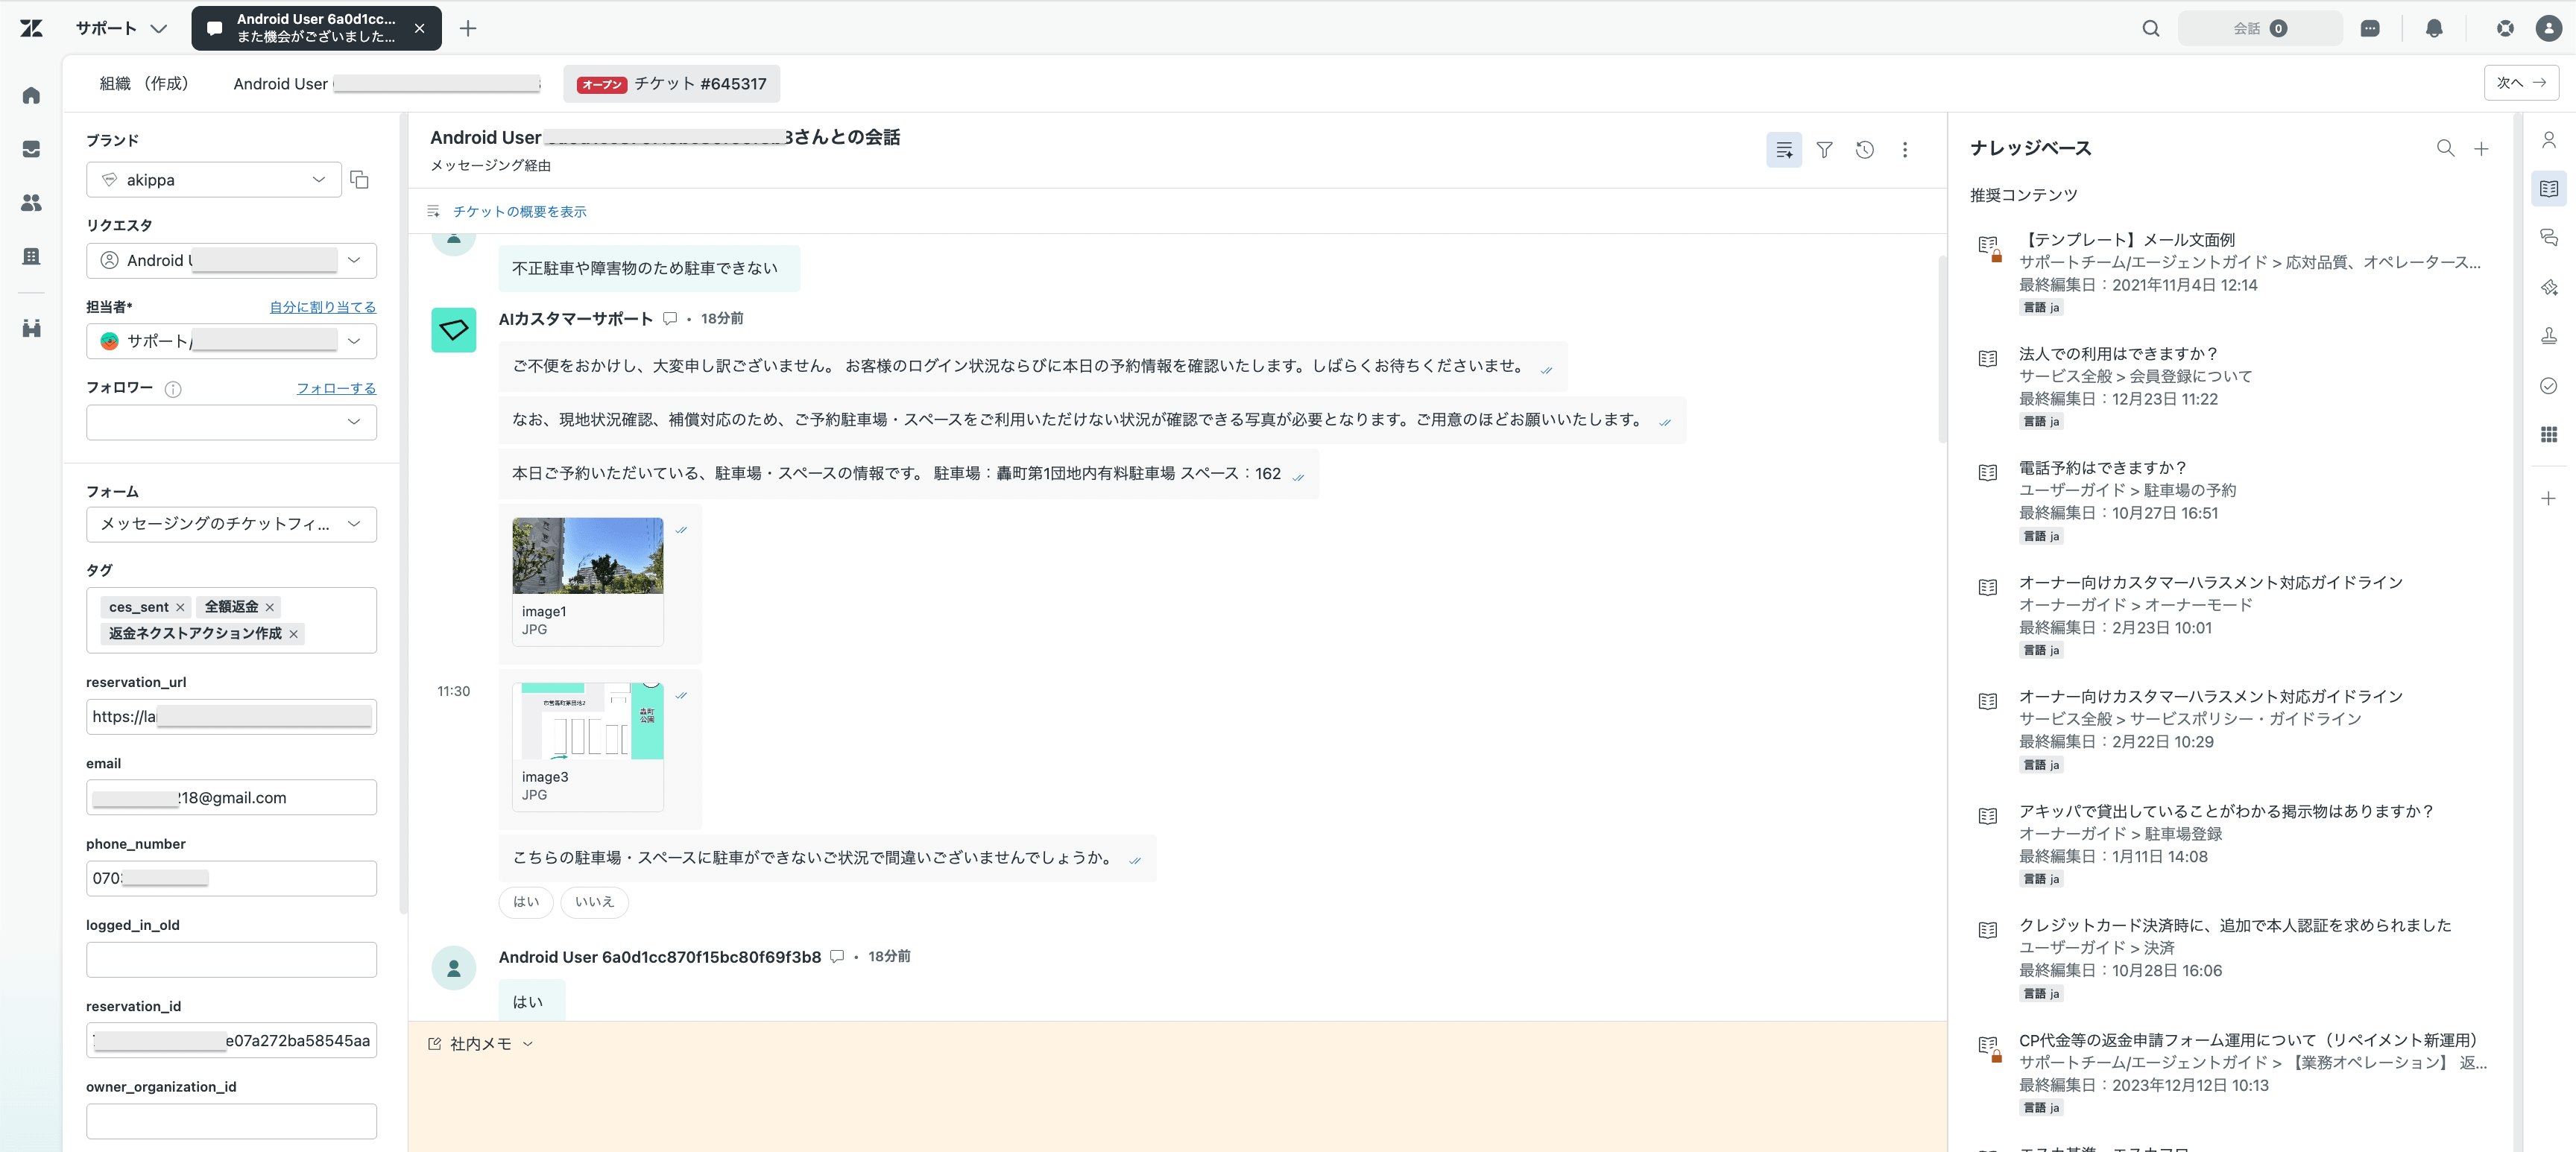Add knowledge base content with plus icon
Image resolution: width=2576 pixels, height=1152 pixels.
pyautogui.click(x=2481, y=148)
